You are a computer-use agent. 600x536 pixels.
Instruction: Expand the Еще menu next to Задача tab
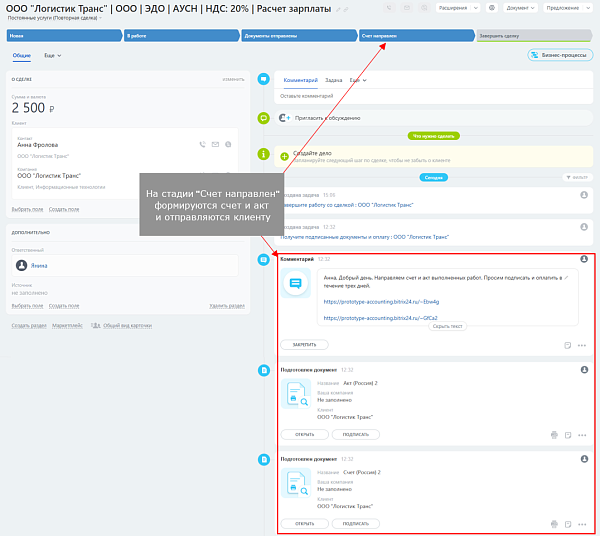pos(358,80)
